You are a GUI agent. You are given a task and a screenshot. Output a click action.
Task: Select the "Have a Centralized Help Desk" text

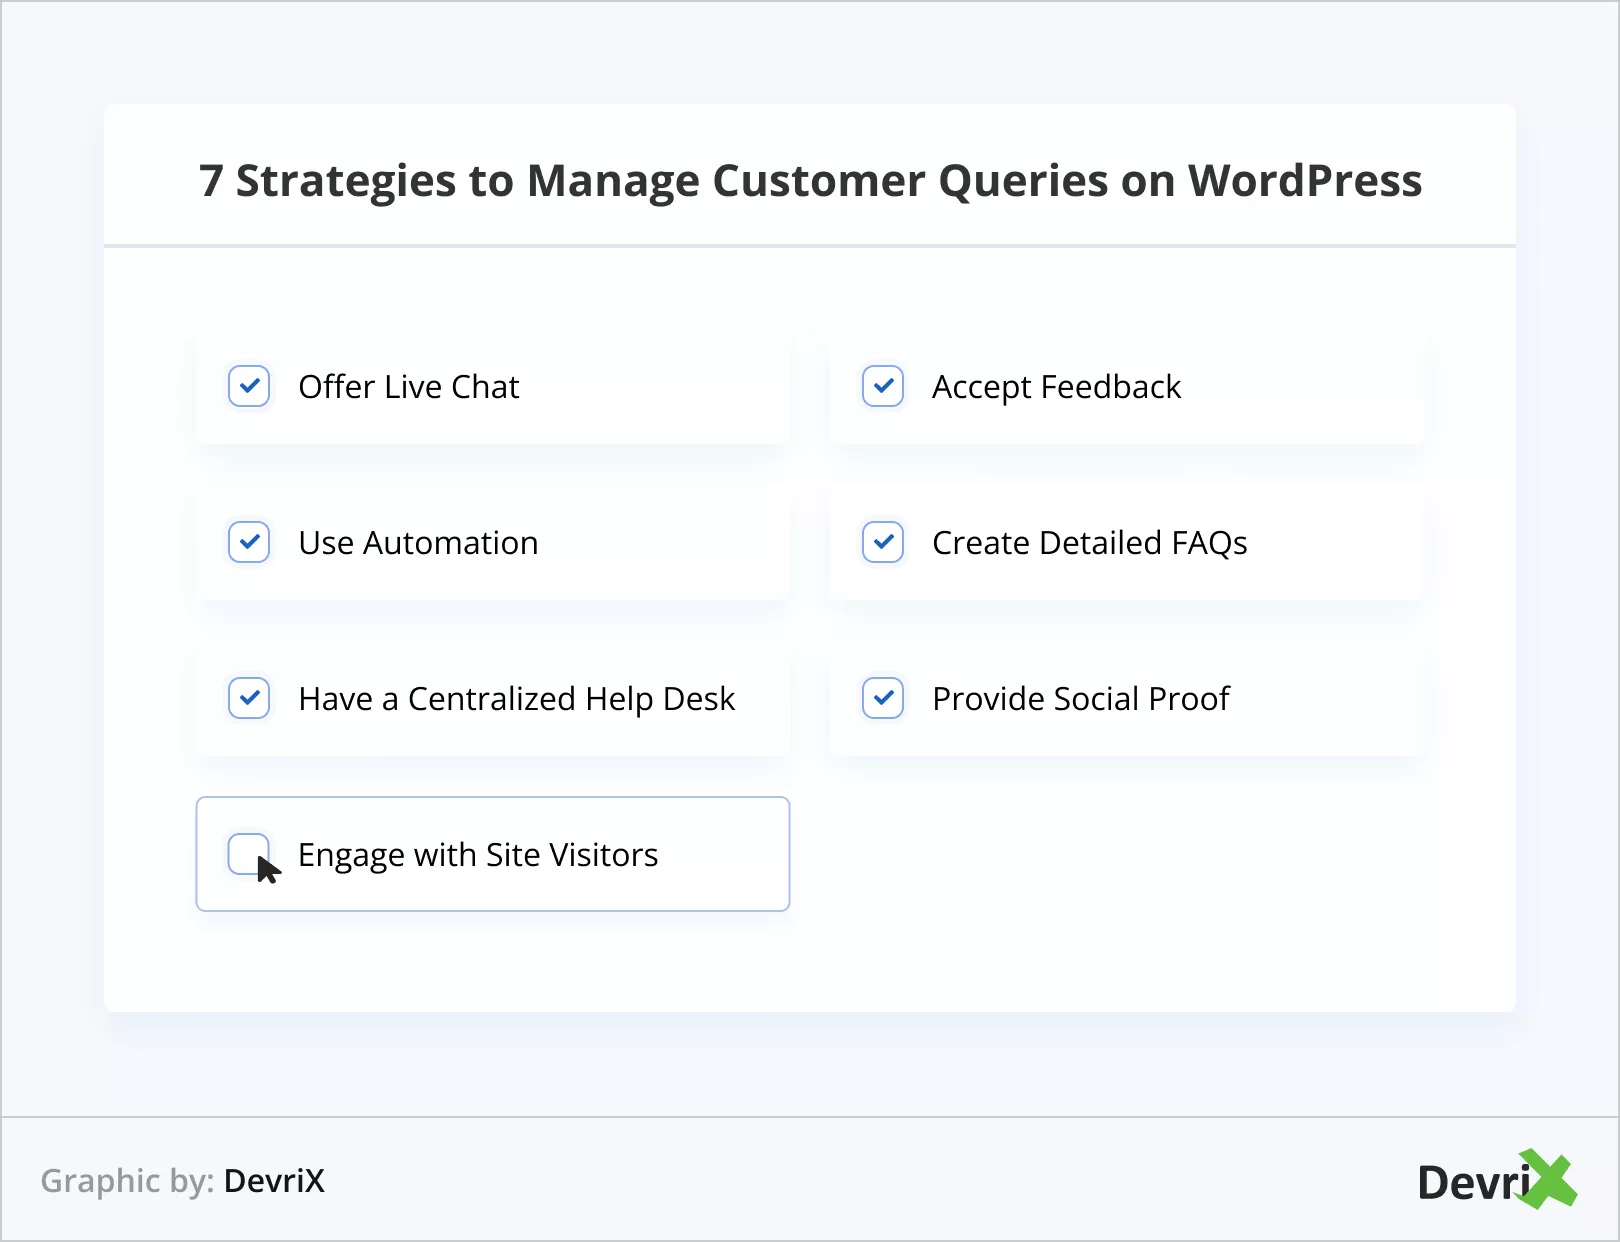tap(516, 699)
